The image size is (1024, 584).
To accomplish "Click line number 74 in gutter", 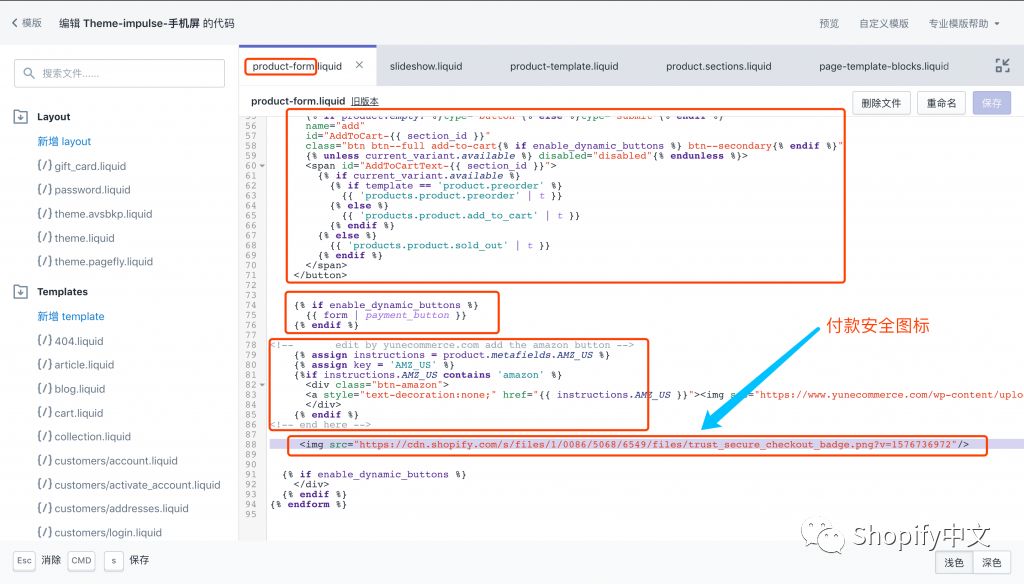I will tap(251, 305).
